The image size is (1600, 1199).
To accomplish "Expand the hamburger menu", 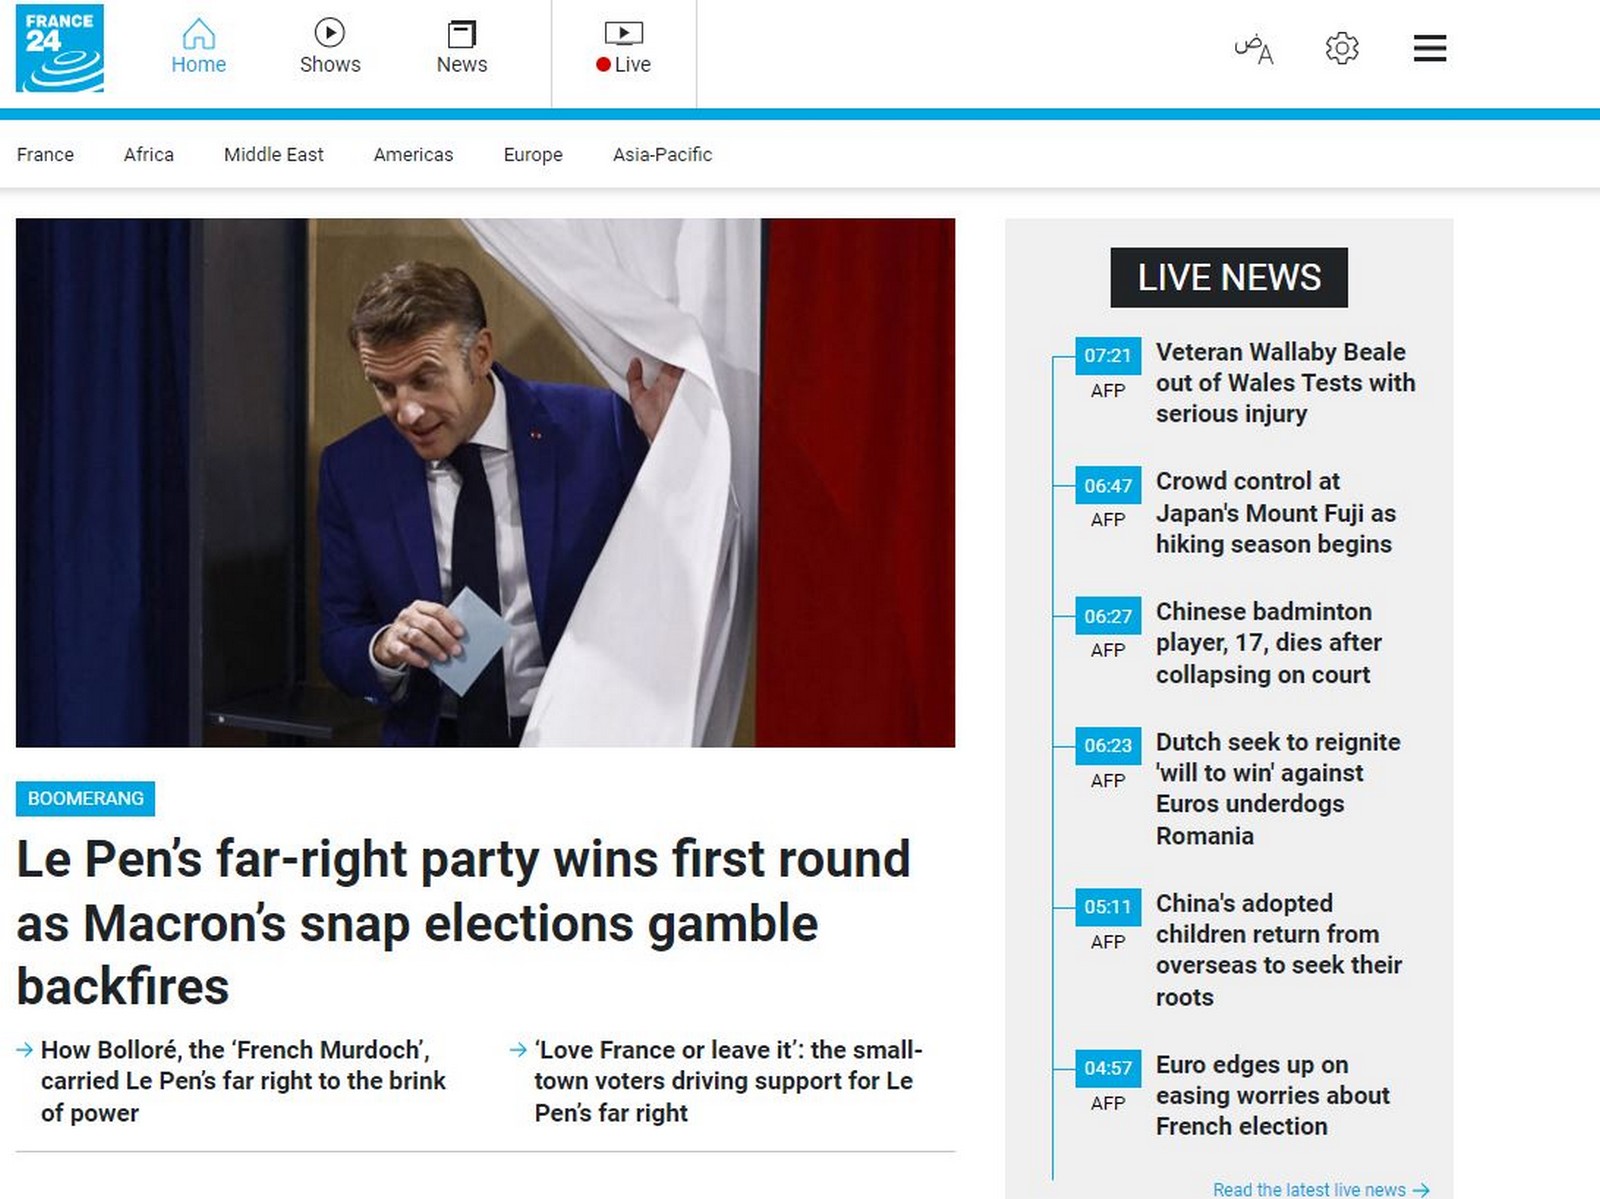I will tap(1429, 48).
